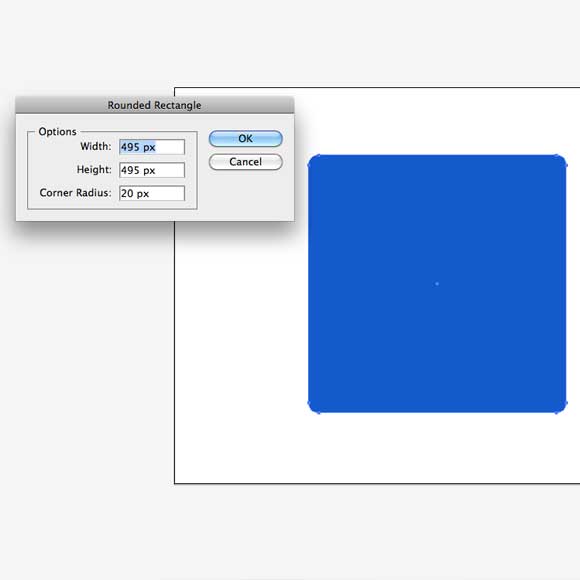580x580 pixels.
Task: Click the artboard's bottom border line
Action: point(377,483)
